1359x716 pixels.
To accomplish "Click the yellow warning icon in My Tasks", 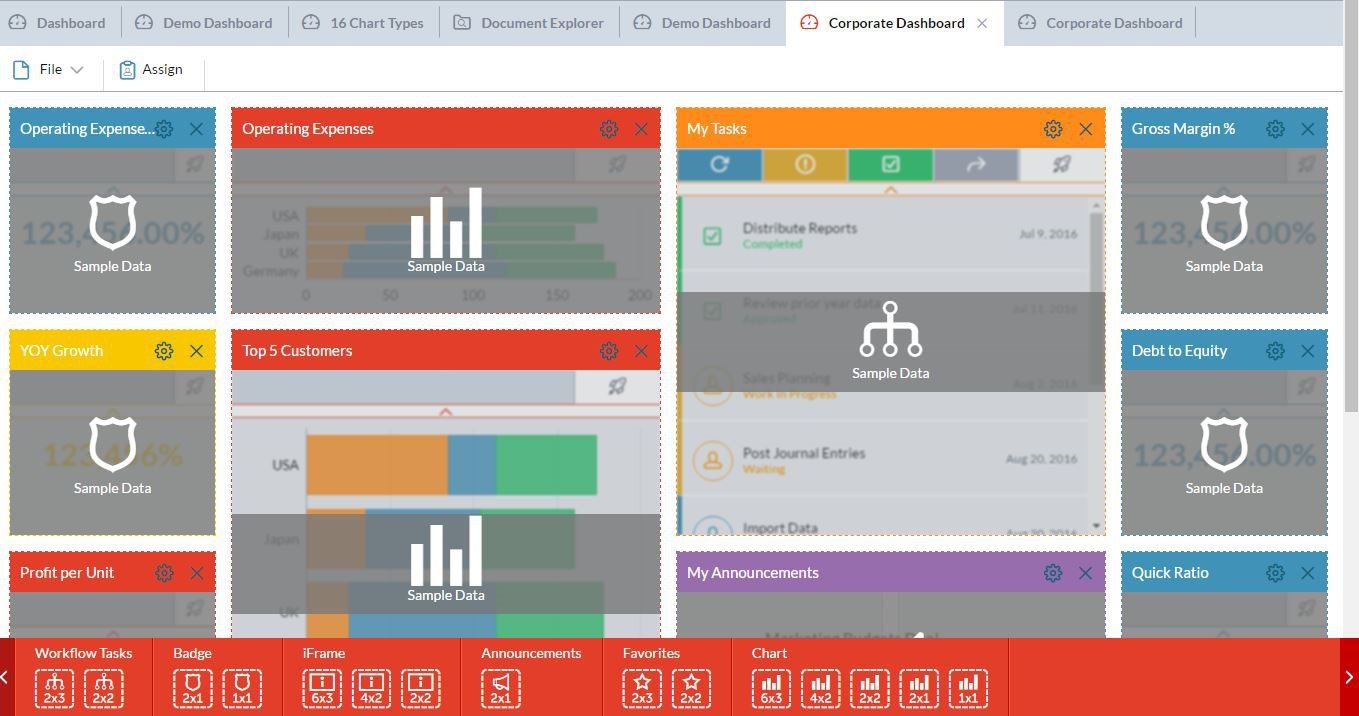I will (804, 164).
